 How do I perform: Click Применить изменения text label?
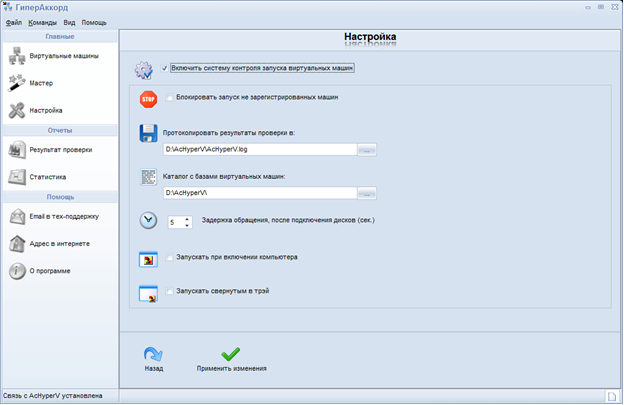232,369
